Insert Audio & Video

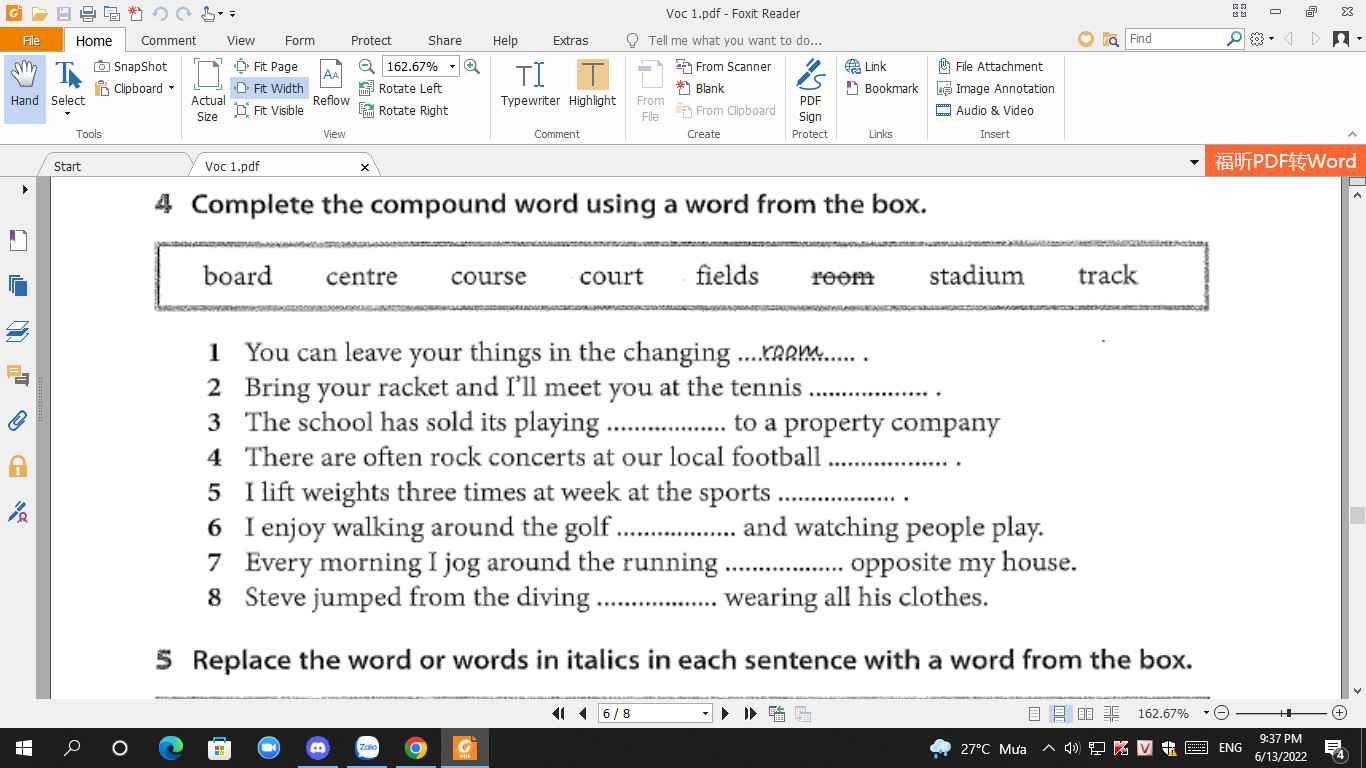coord(985,110)
